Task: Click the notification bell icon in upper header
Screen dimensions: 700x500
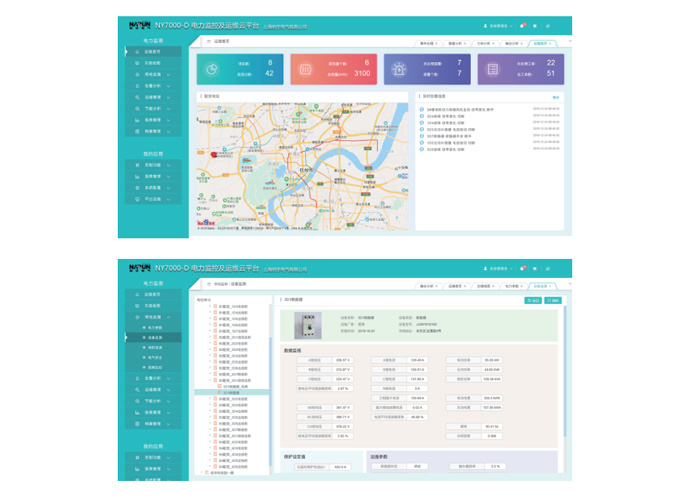Action: pos(522,25)
